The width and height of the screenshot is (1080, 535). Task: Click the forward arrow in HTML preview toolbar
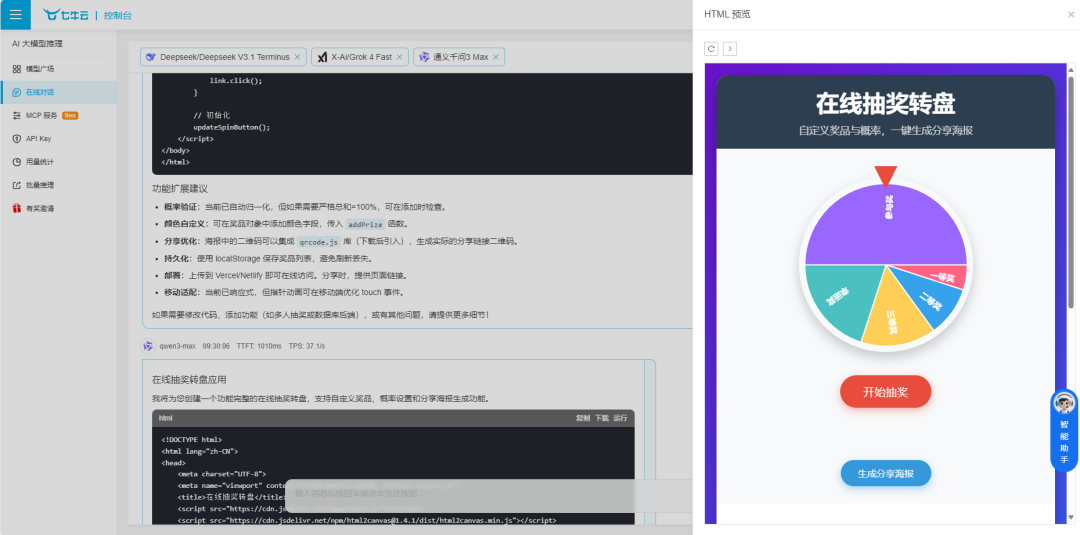pos(729,48)
